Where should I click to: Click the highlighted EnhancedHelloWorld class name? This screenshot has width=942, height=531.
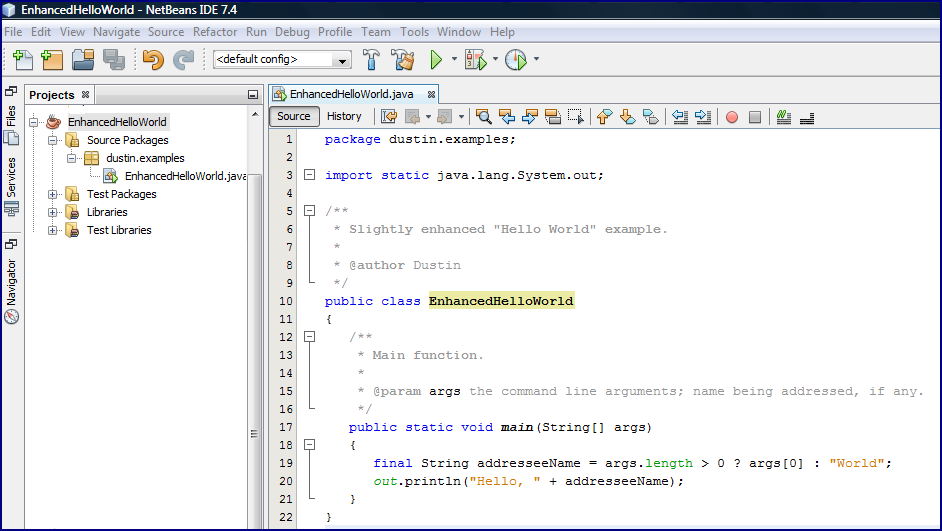501,301
